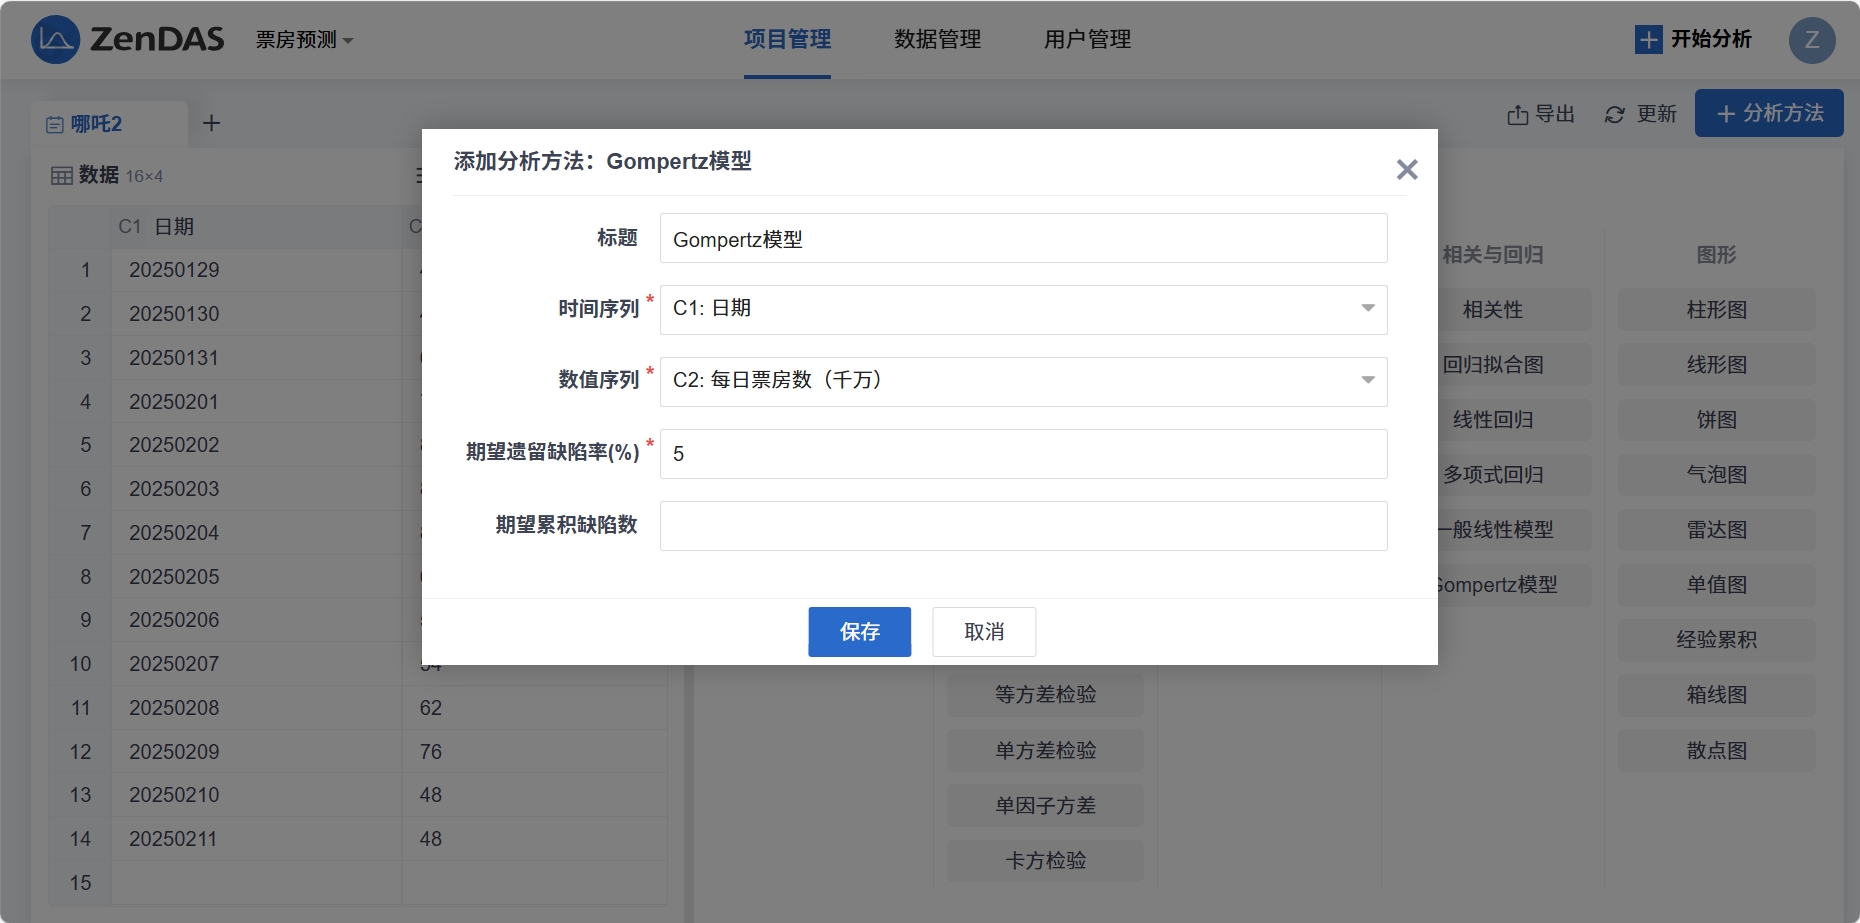The width and height of the screenshot is (1860, 923).
Task: Select the 哪吒2 sheet tab
Action: click(97, 124)
